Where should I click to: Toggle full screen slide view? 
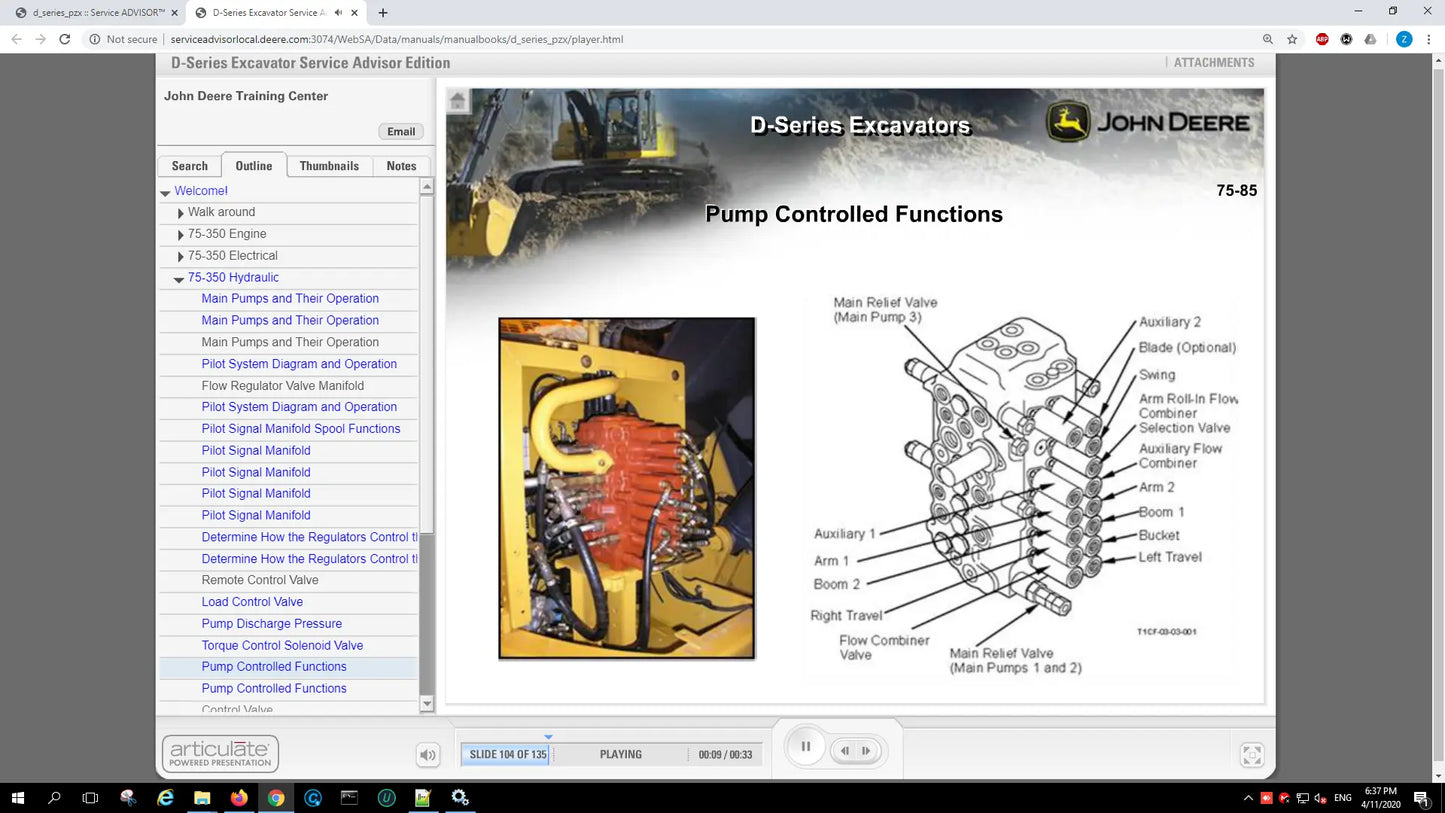pos(1251,755)
